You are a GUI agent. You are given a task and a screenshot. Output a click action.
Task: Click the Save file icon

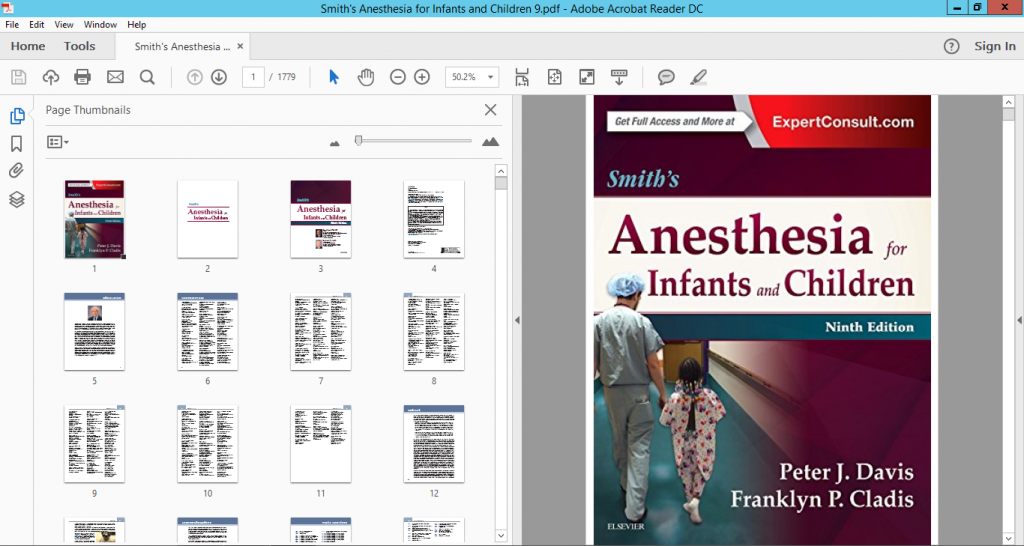click(19, 77)
